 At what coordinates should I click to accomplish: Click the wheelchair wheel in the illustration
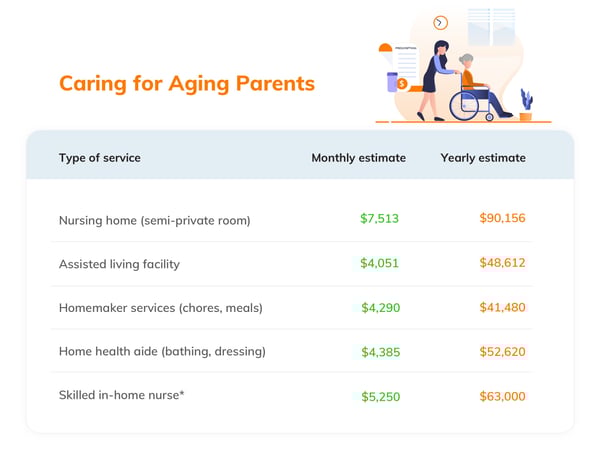464,106
